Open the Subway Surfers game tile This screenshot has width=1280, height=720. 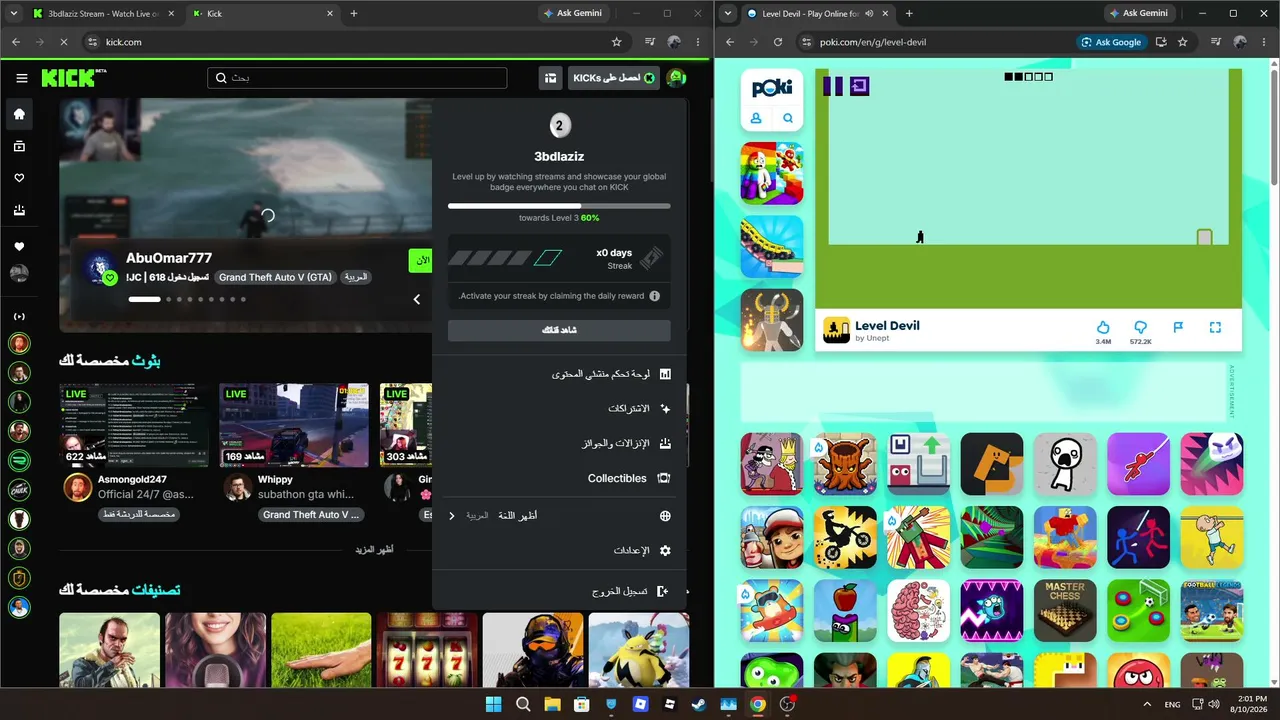(772, 537)
